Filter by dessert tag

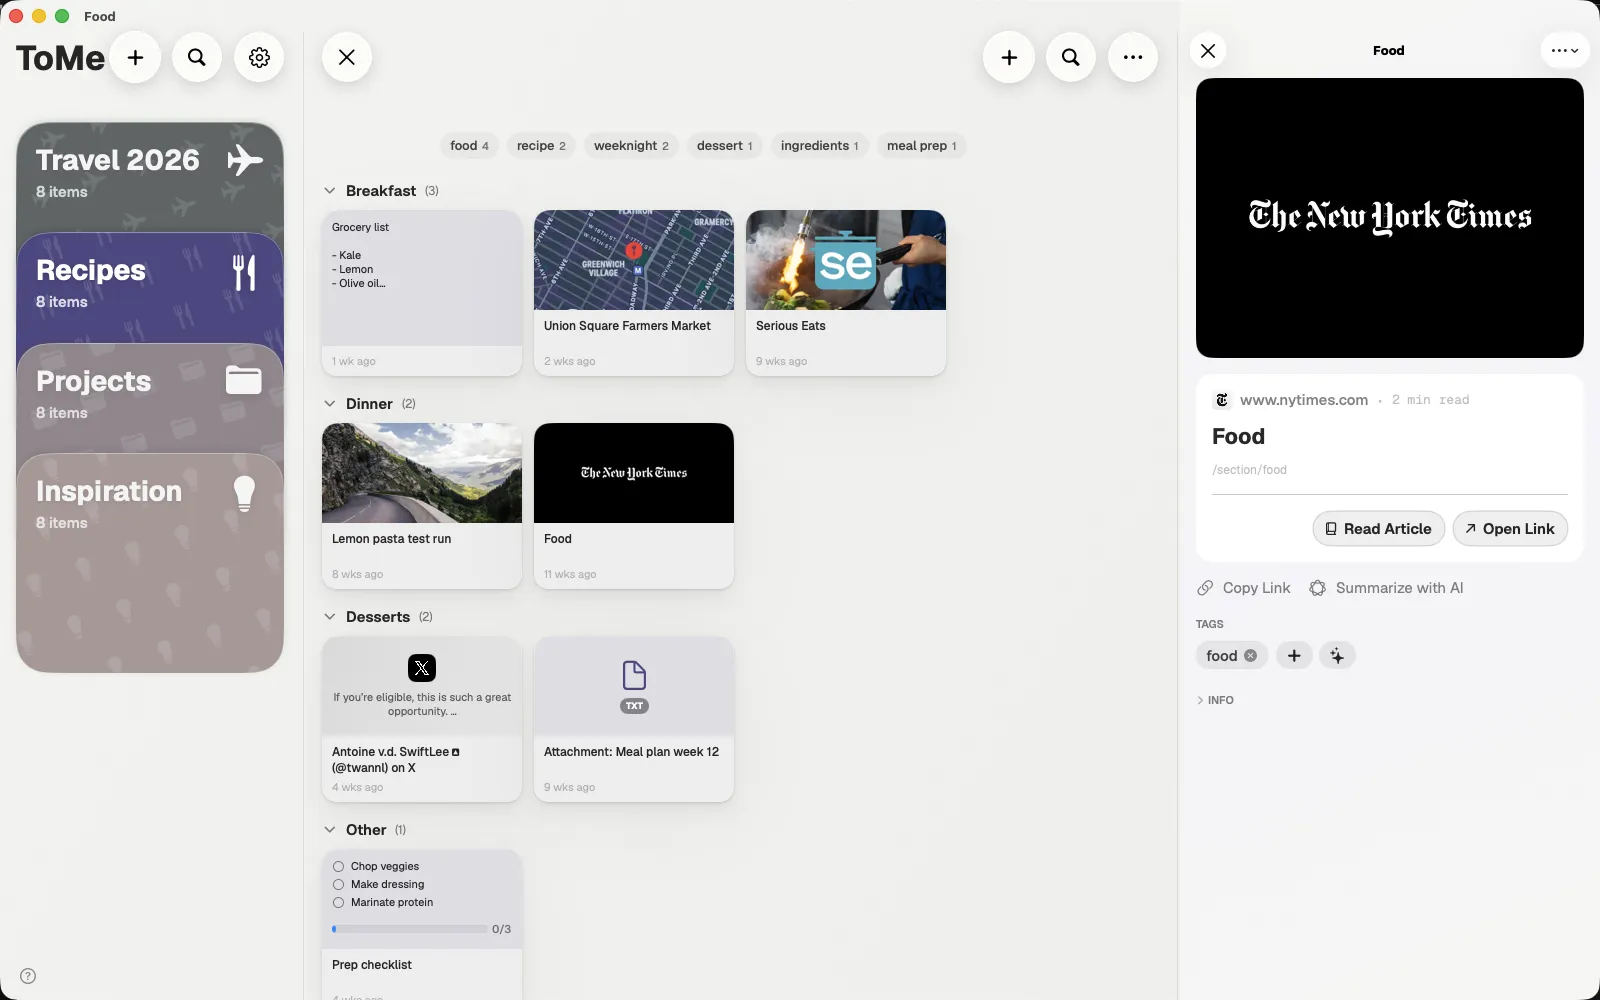tap(724, 146)
